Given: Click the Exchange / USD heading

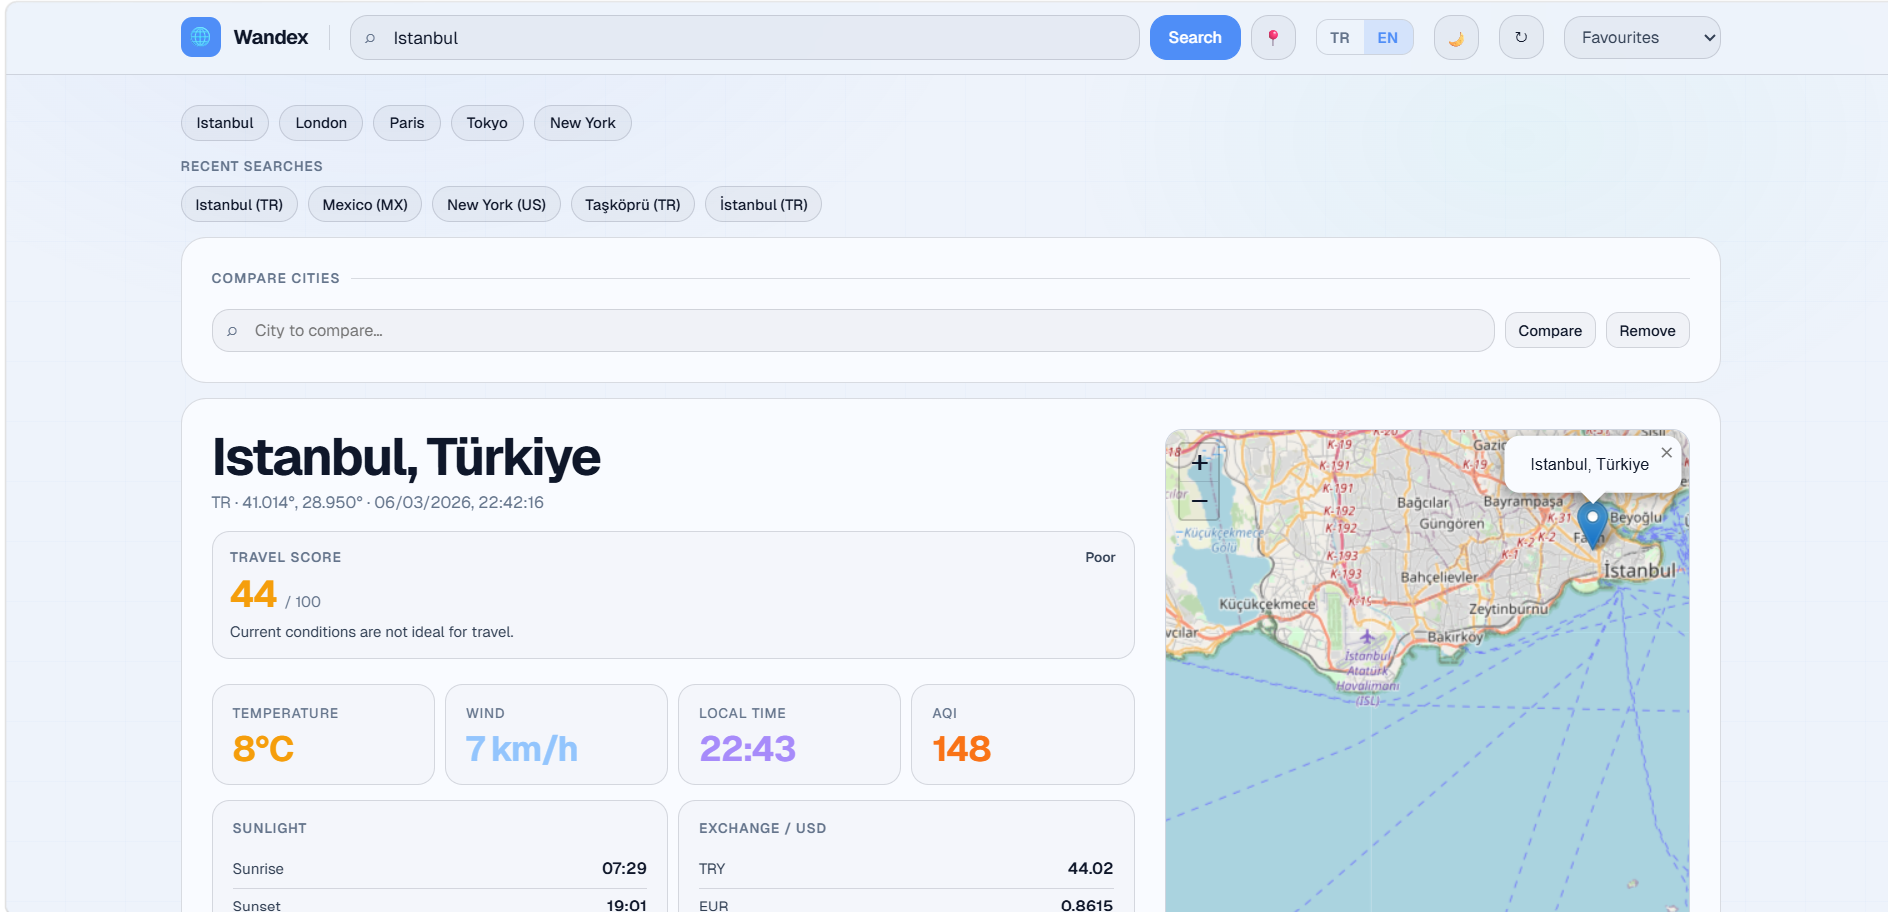Looking at the screenshot, I should (762, 829).
